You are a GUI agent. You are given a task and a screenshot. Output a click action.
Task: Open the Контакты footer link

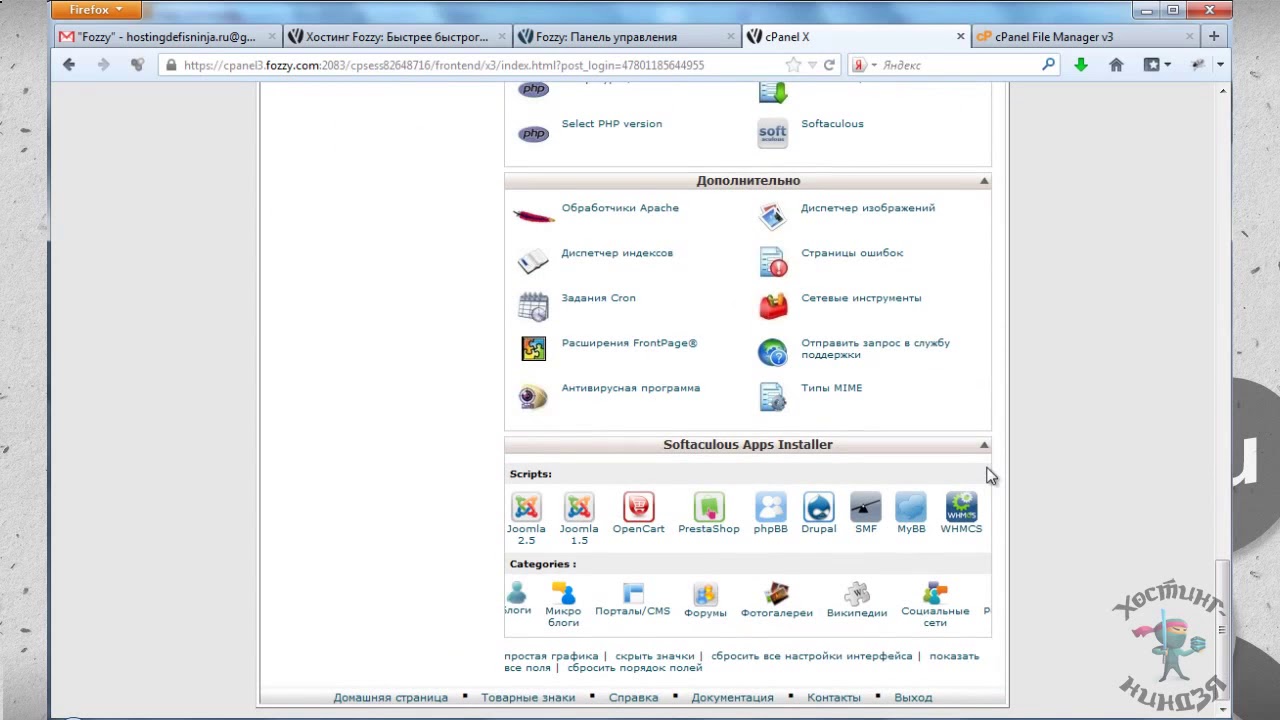tap(834, 698)
